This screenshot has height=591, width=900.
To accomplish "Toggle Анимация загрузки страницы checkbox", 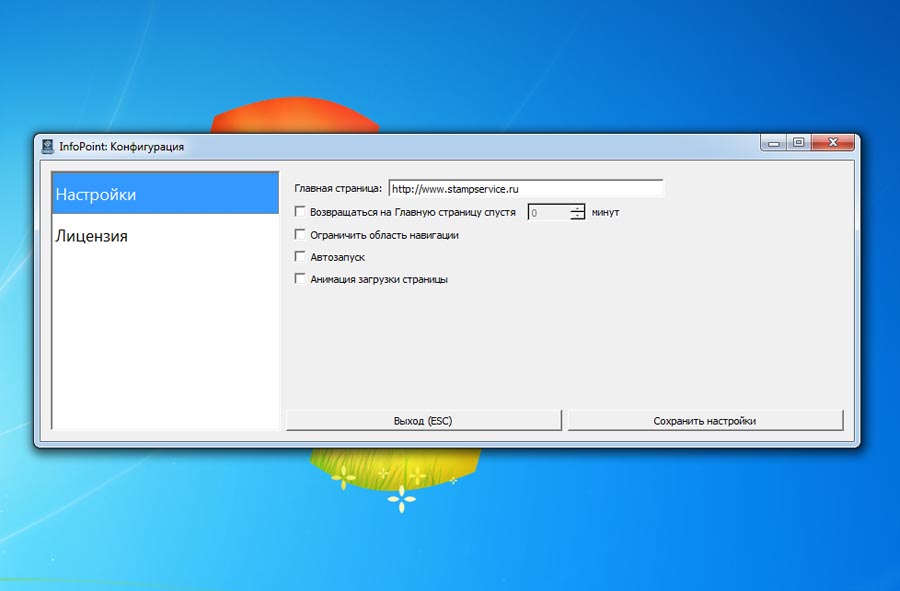I will click(x=300, y=279).
